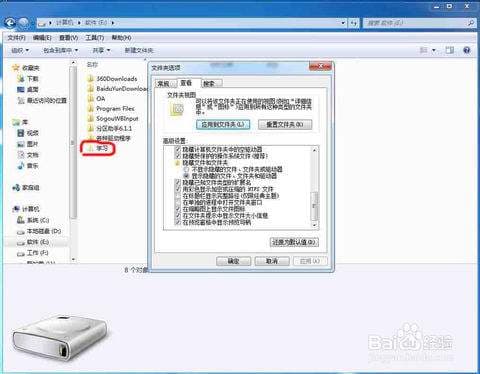Open 桌面 in the sidebar

(x=28, y=89)
